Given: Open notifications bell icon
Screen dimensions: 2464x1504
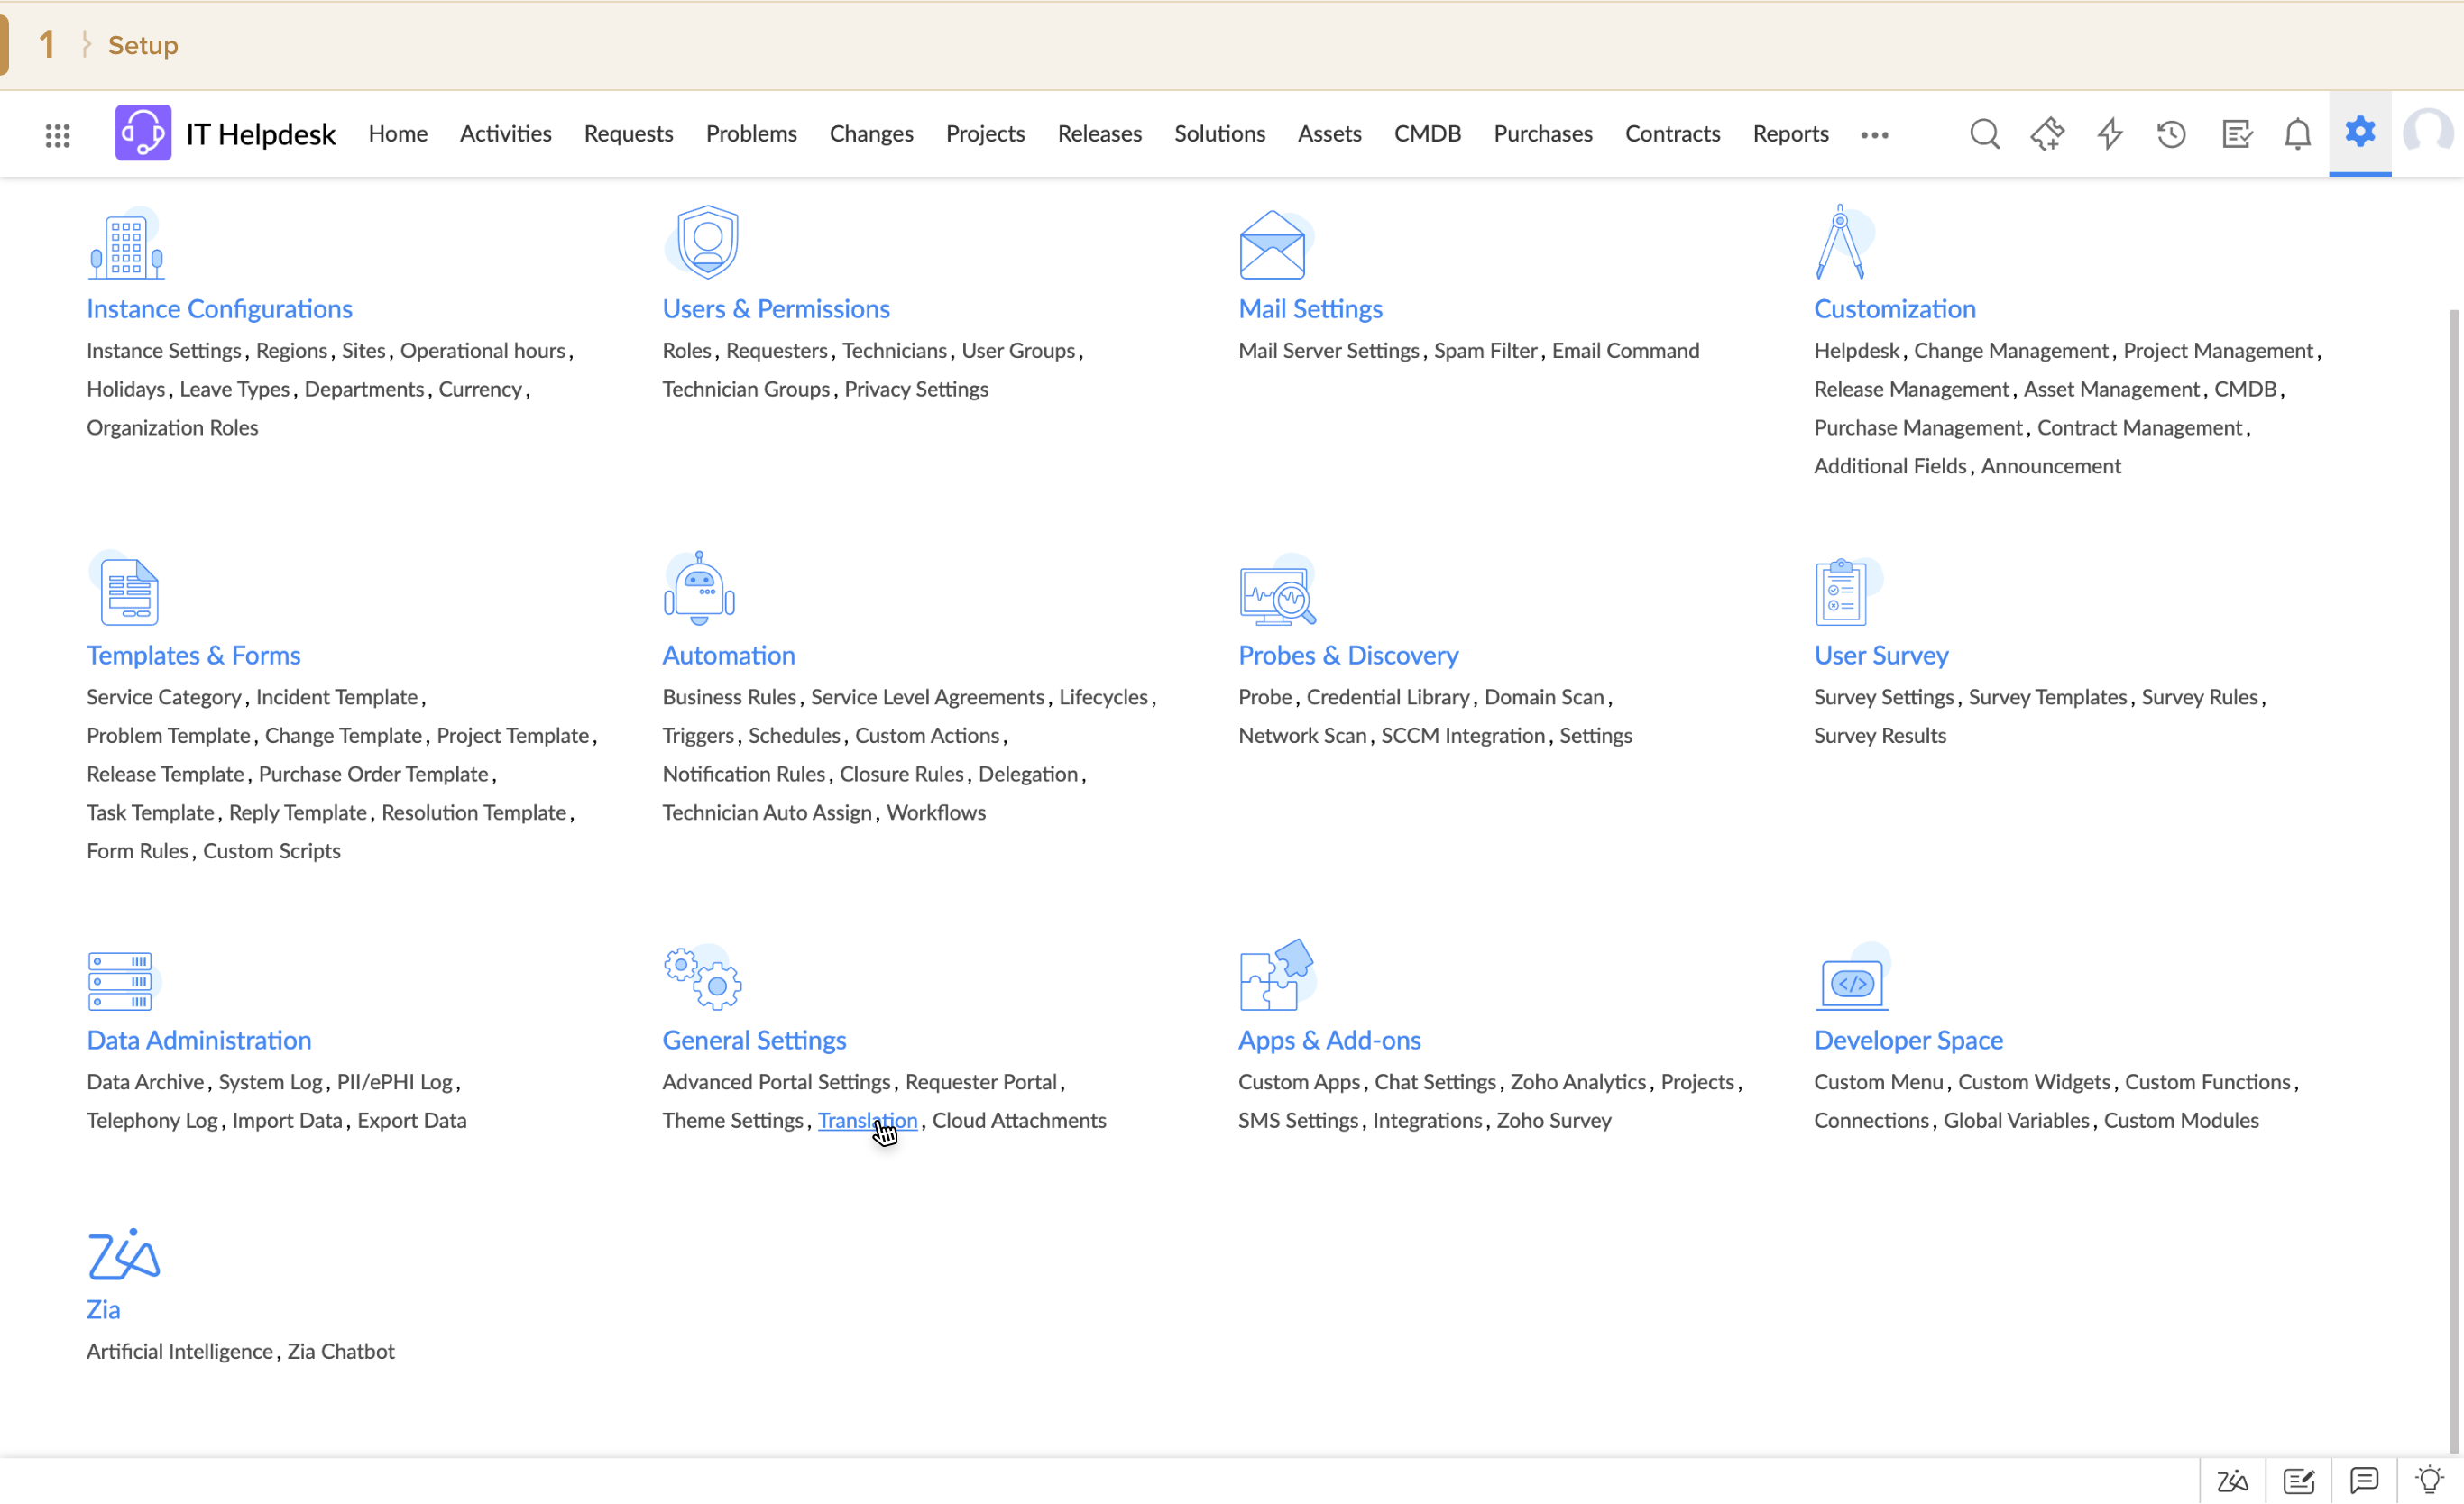Looking at the screenshot, I should click(2298, 134).
